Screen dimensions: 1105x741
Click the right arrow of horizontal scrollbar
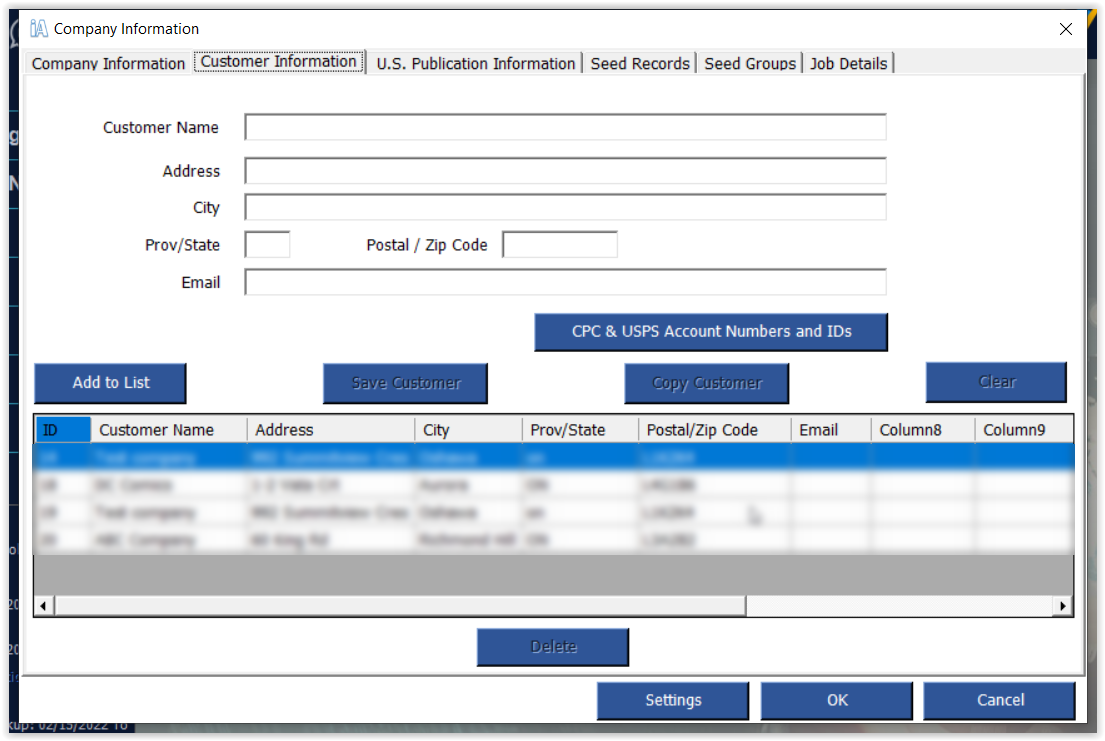click(1062, 606)
